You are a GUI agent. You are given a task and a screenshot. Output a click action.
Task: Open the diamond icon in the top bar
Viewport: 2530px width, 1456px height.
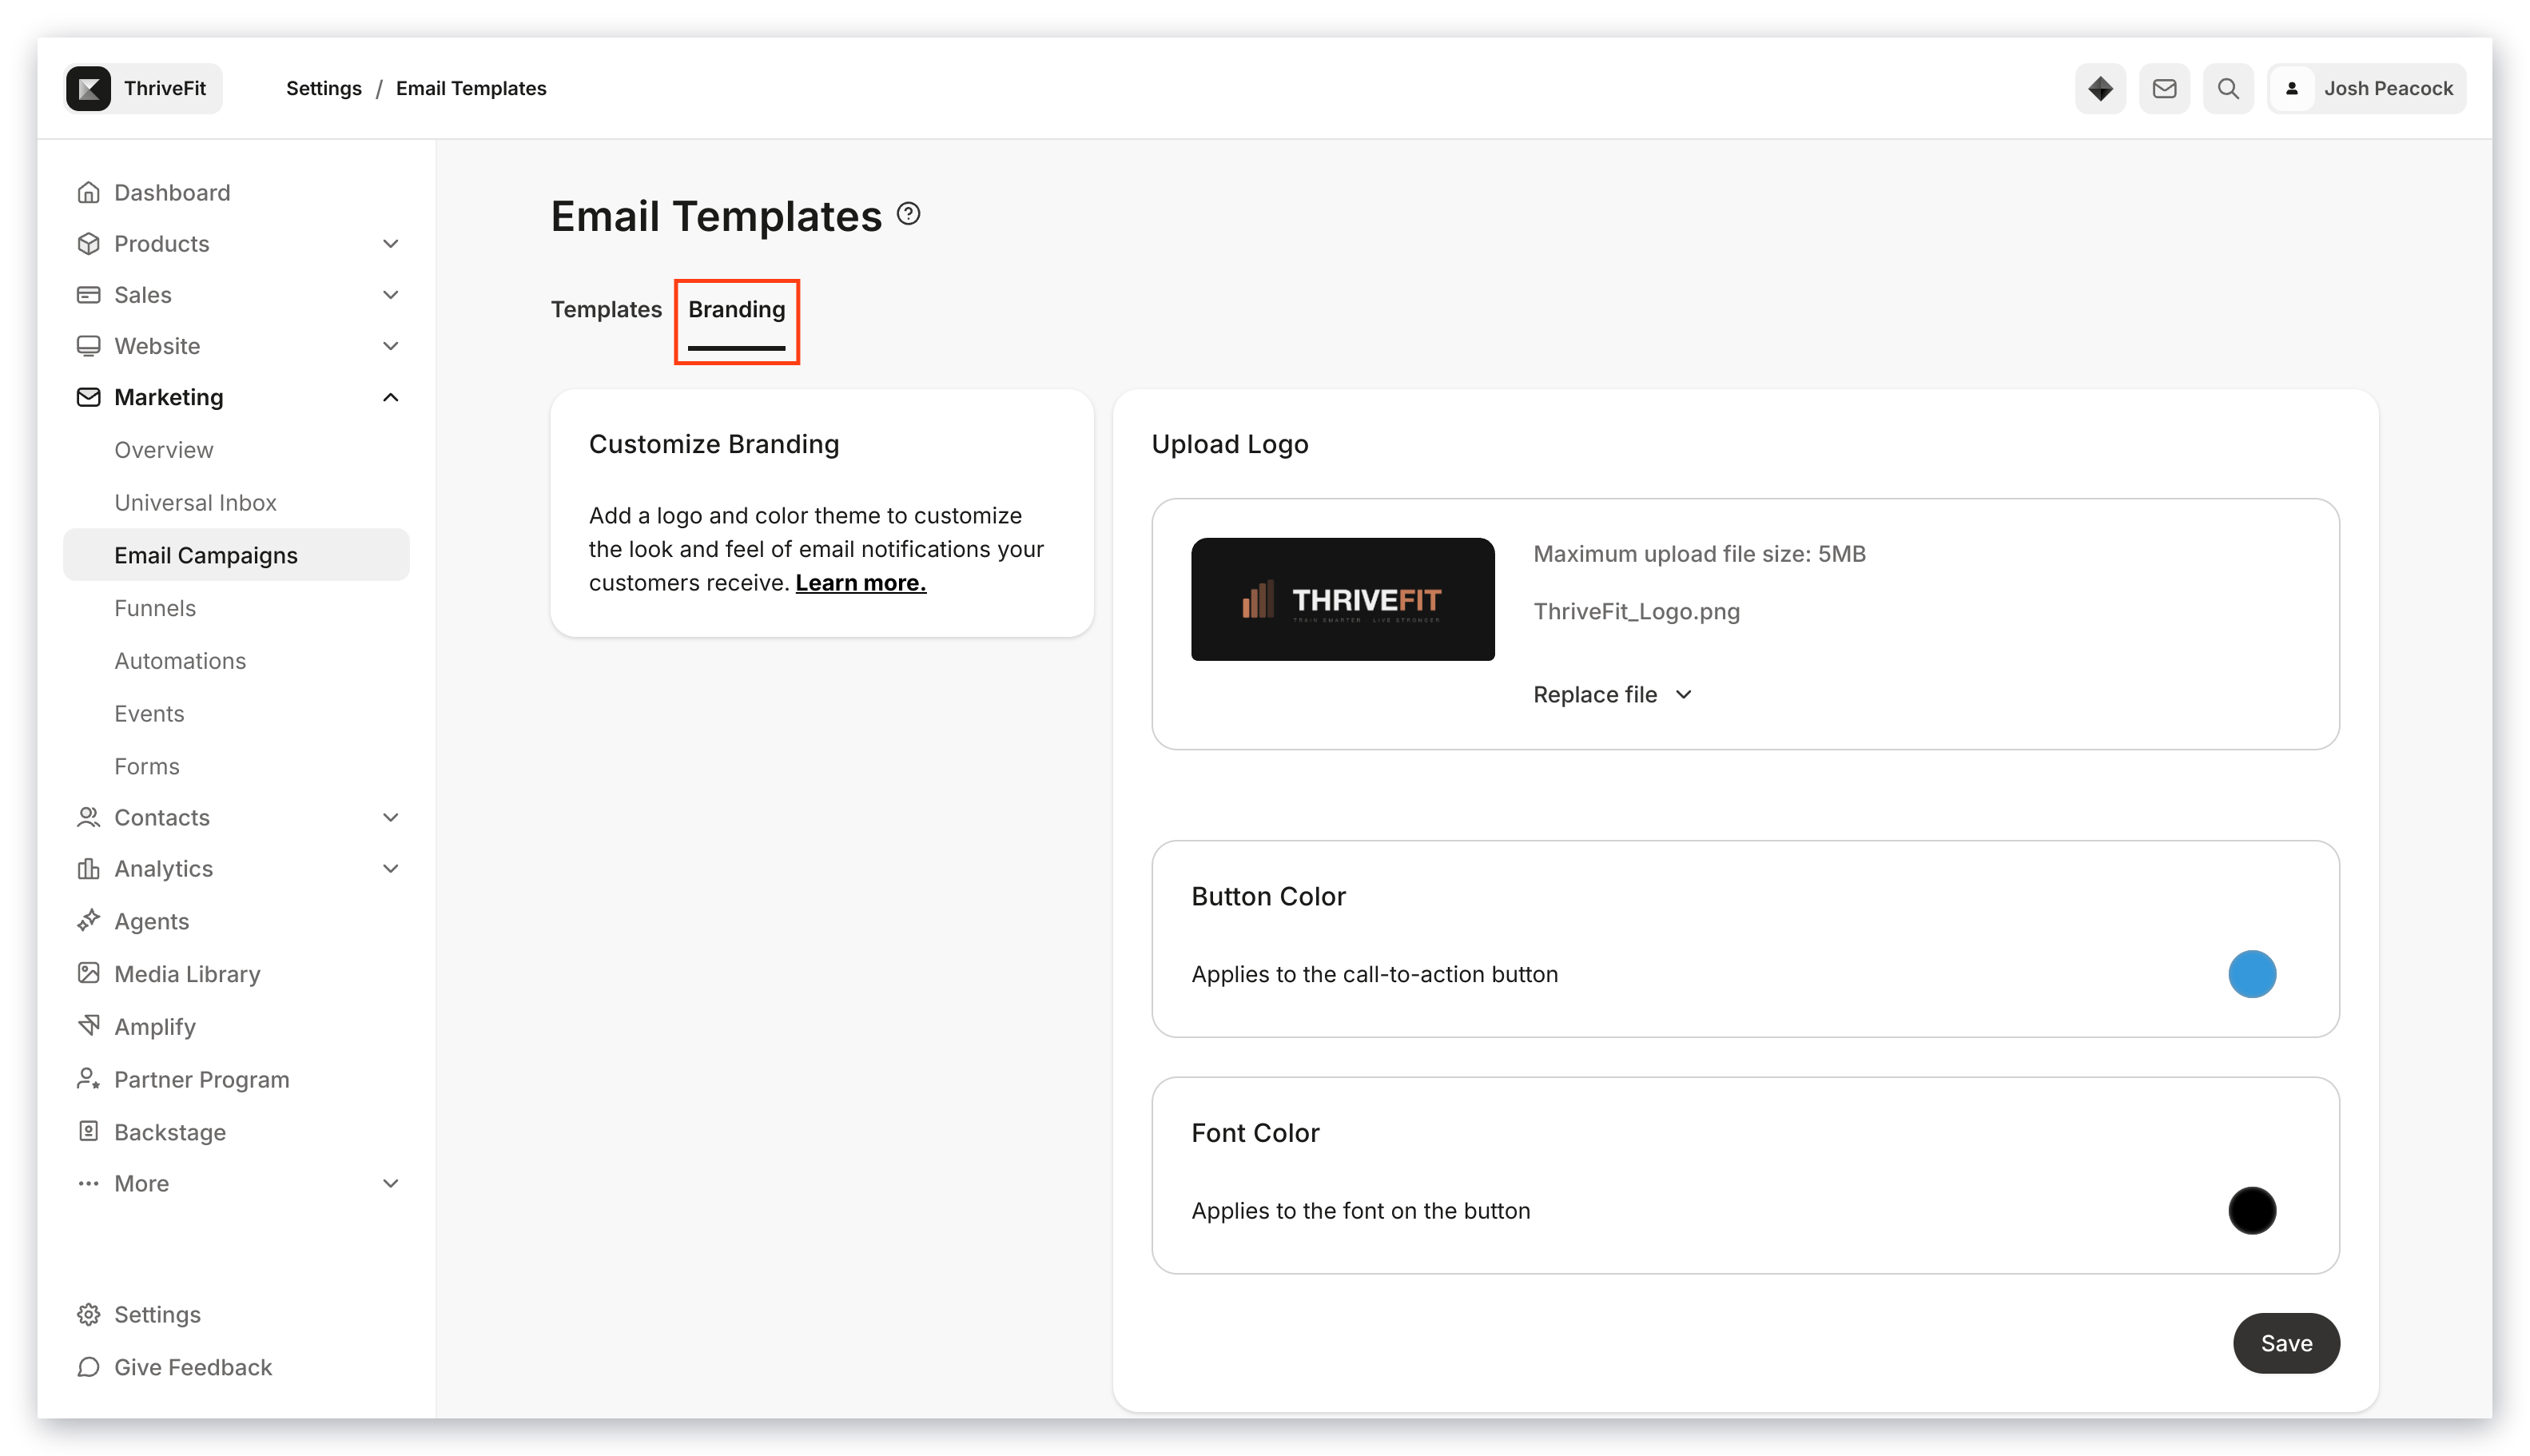tap(2100, 88)
